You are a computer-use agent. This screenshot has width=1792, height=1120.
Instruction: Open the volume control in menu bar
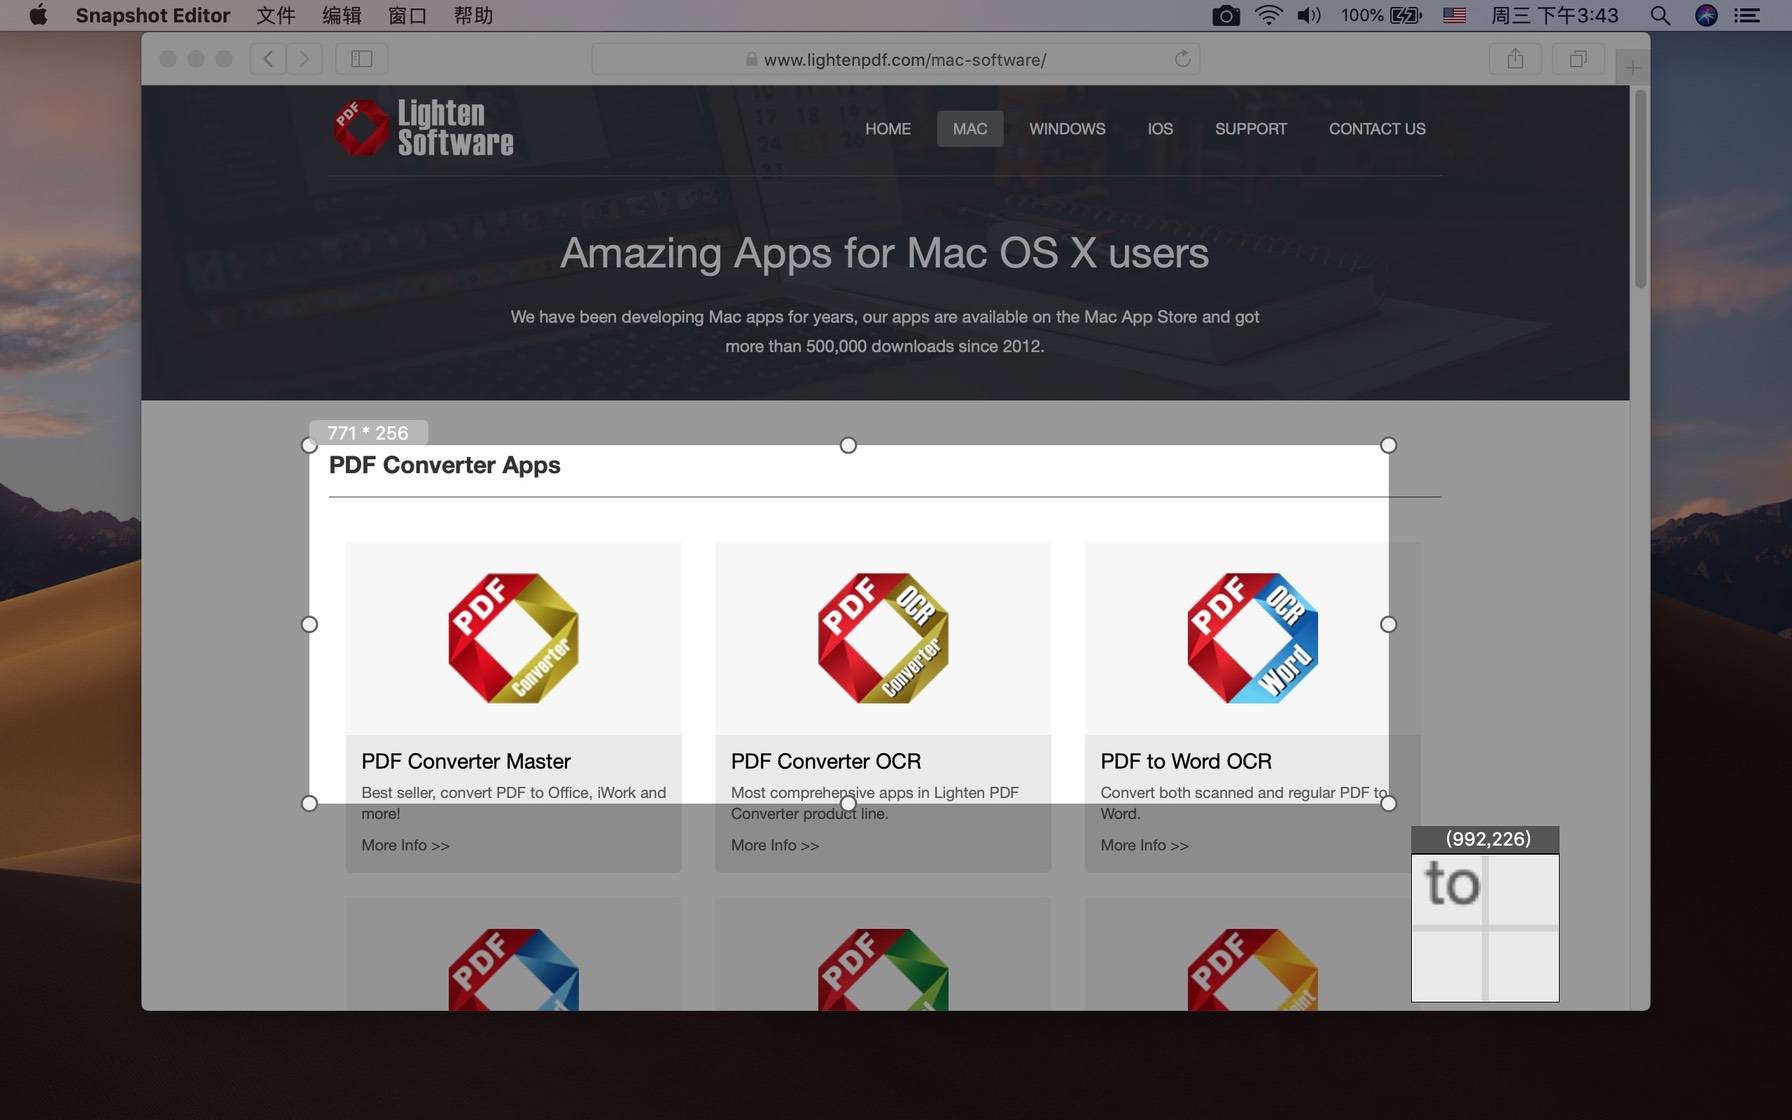[1309, 15]
